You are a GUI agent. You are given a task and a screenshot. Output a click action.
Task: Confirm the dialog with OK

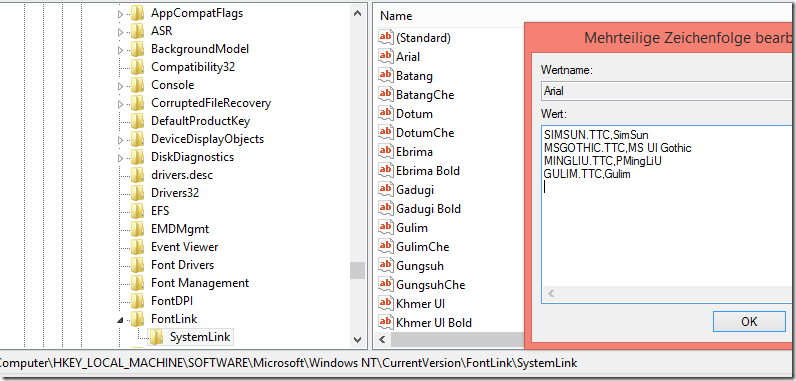tap(749, 322)
